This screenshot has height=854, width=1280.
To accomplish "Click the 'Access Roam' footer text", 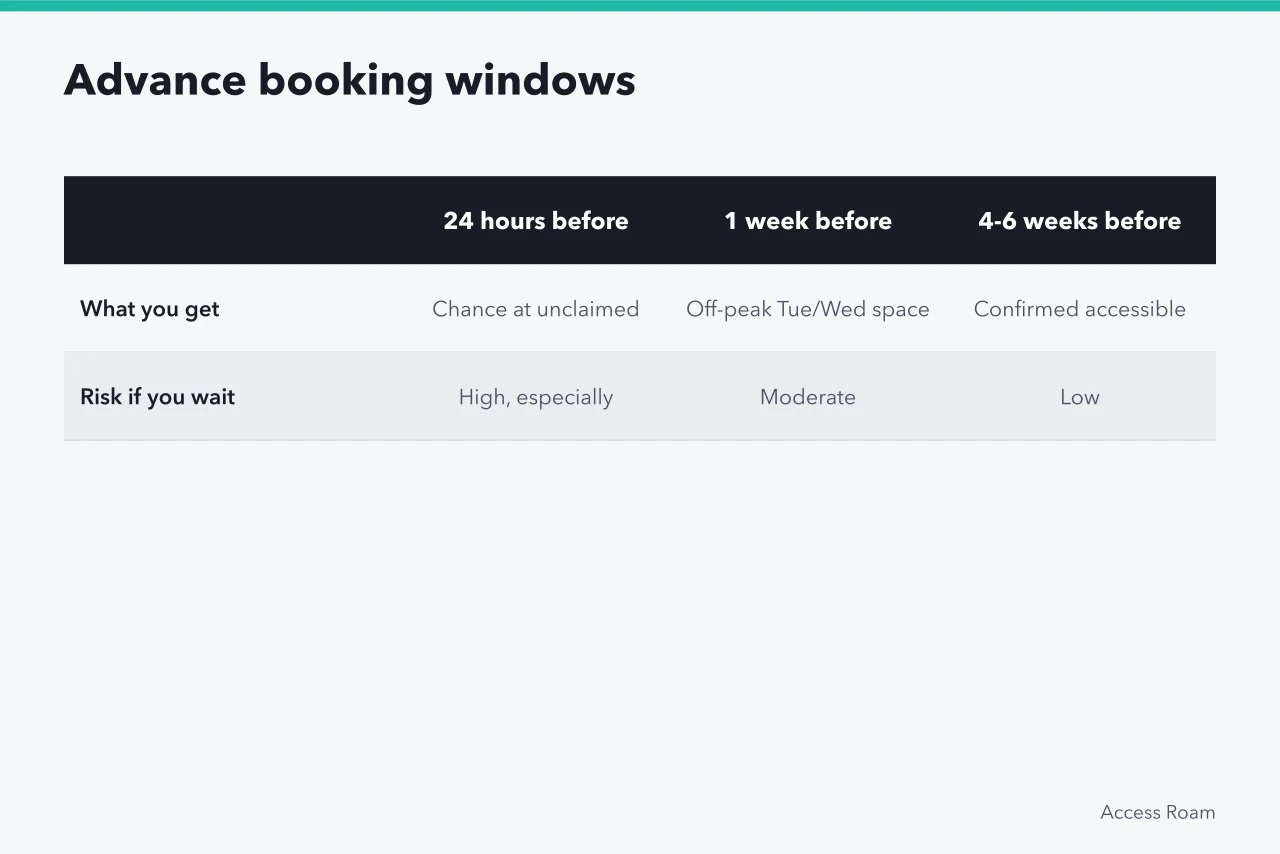I will [1158, 812].
